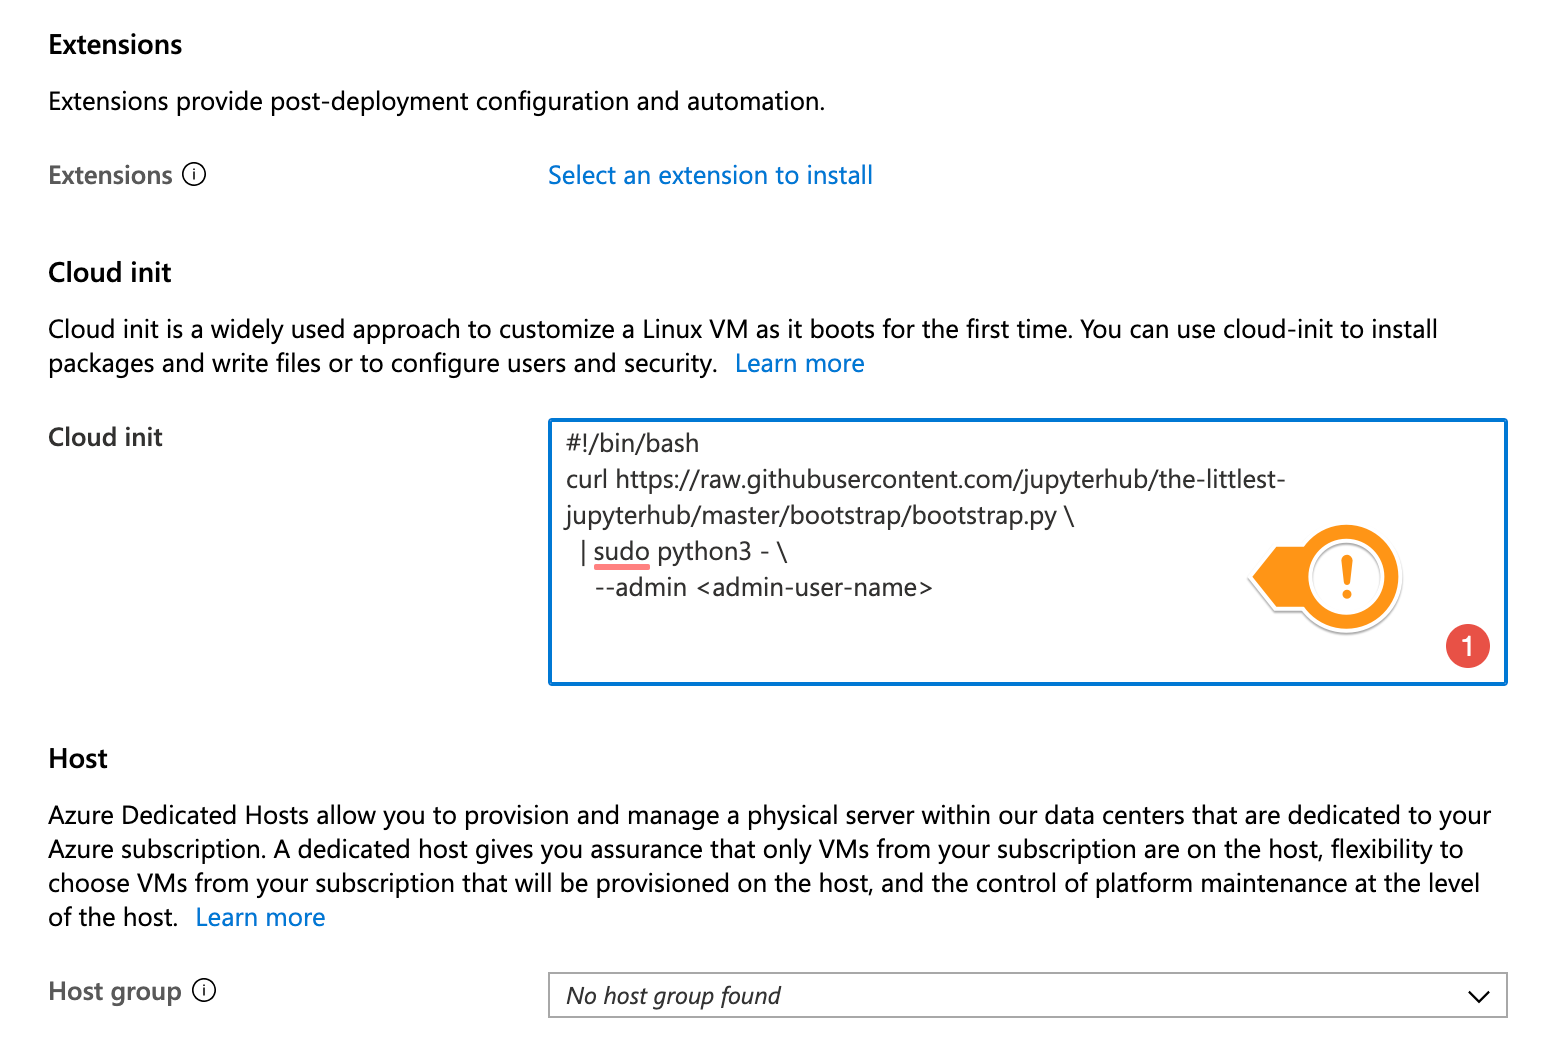Click the info icon beside Extensions label

point(194,175)
